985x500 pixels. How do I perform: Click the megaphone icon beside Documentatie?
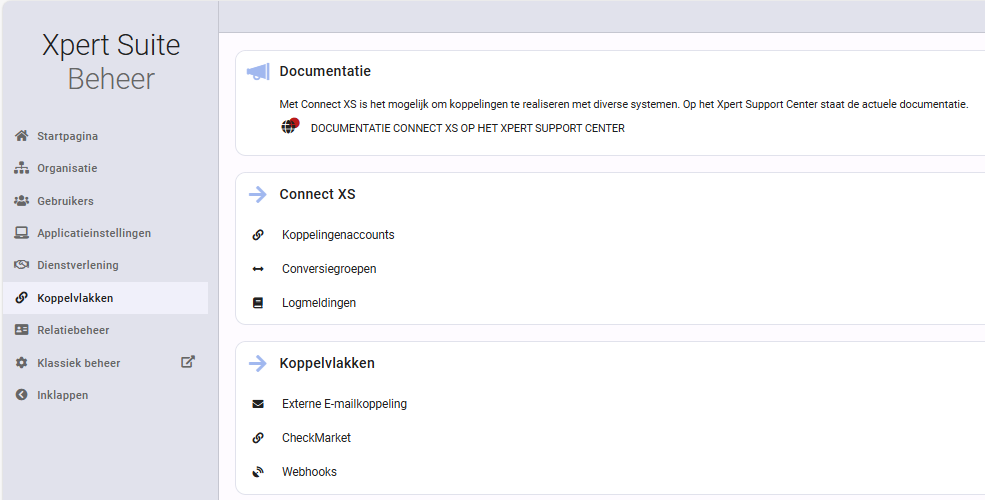coord(258,72)
